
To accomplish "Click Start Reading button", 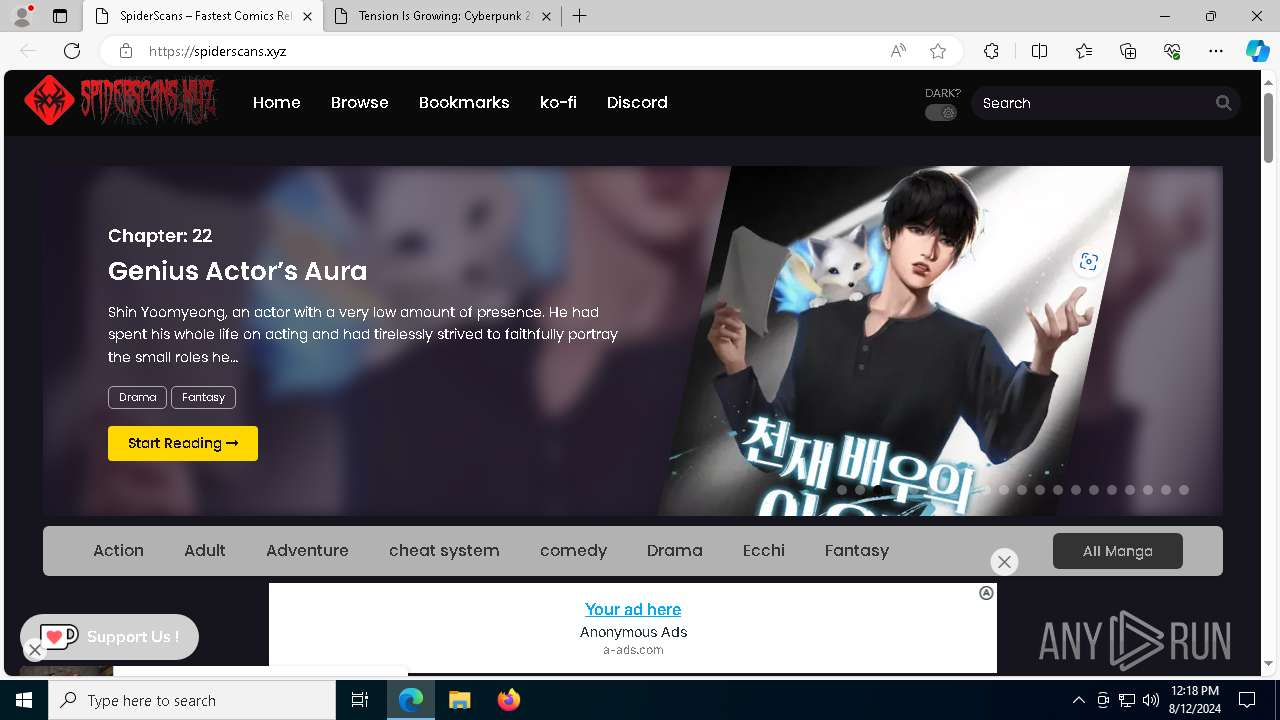I will coord(183,443).
